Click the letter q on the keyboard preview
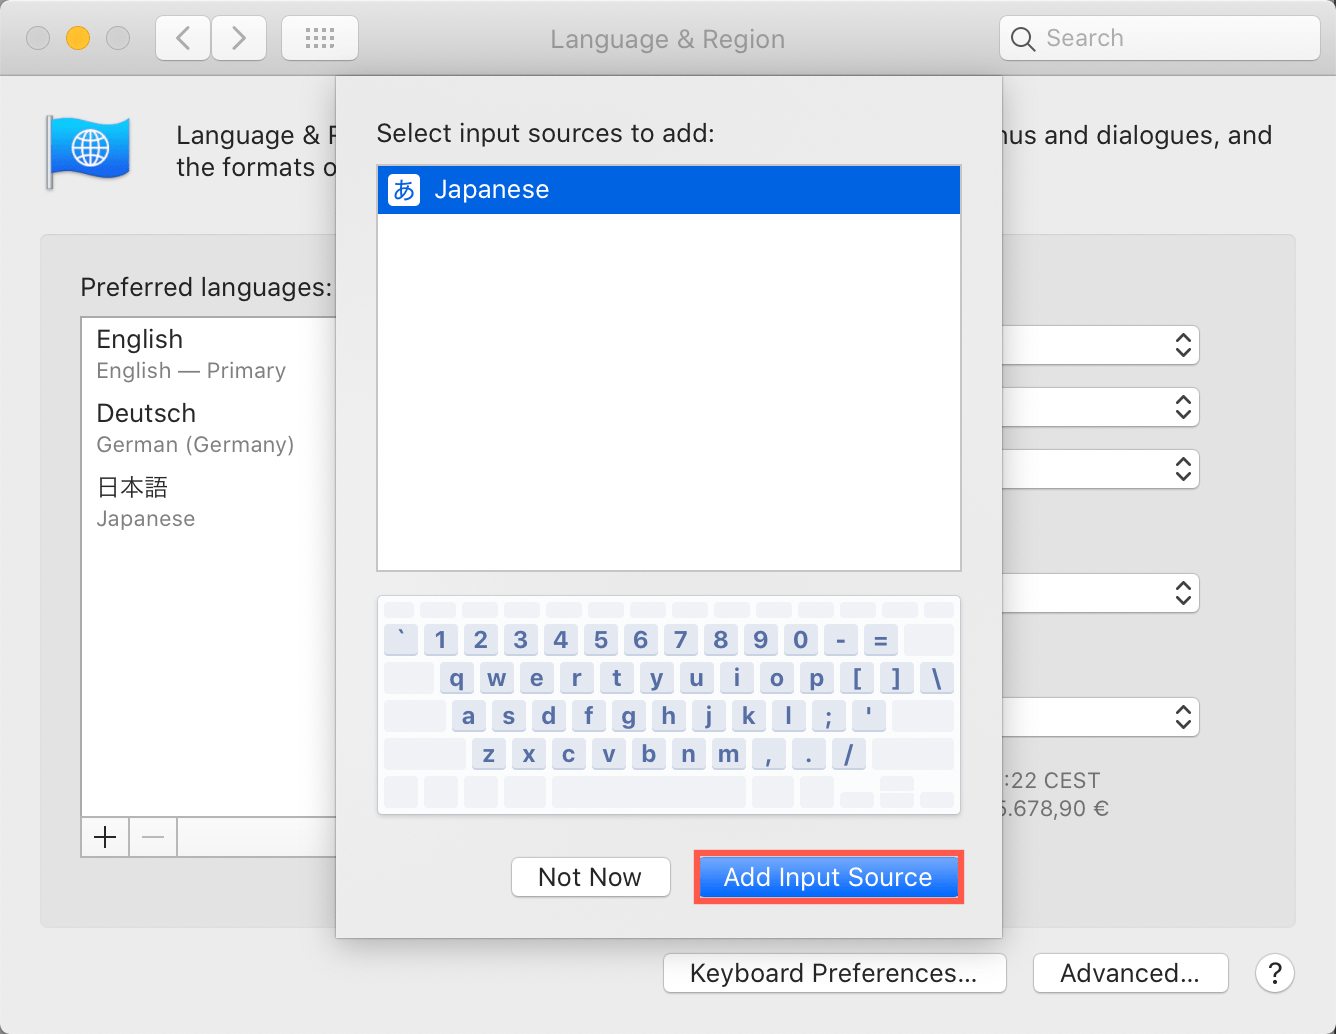 tap(456, 678)
